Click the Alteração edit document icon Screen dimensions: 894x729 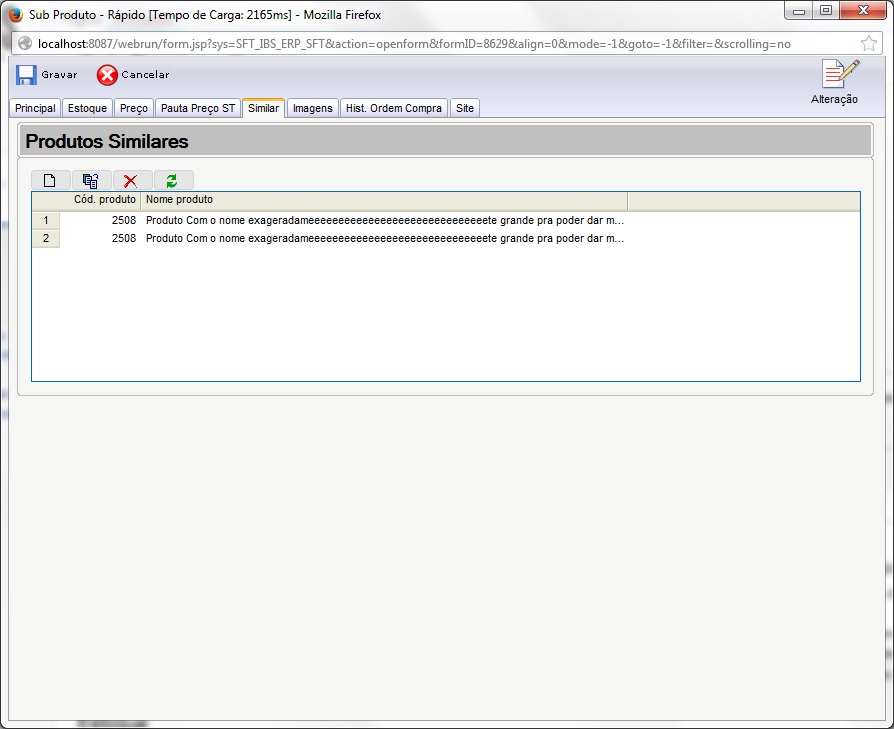click(x=839, y=74)
